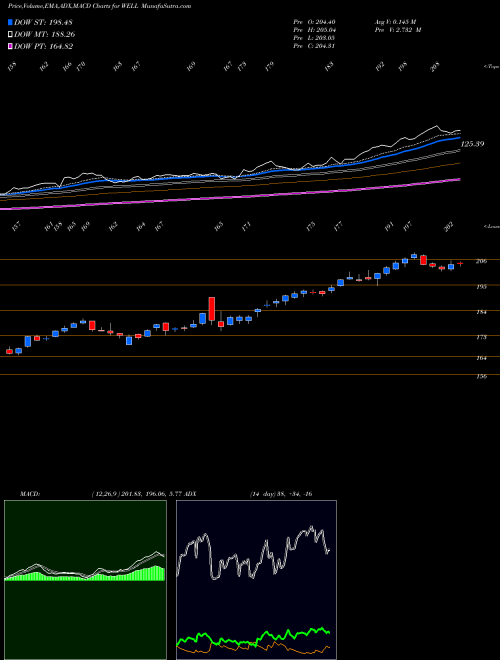Click the last candlestick at the right end
This screenshot has width=500, height=660.
[460, 263]
